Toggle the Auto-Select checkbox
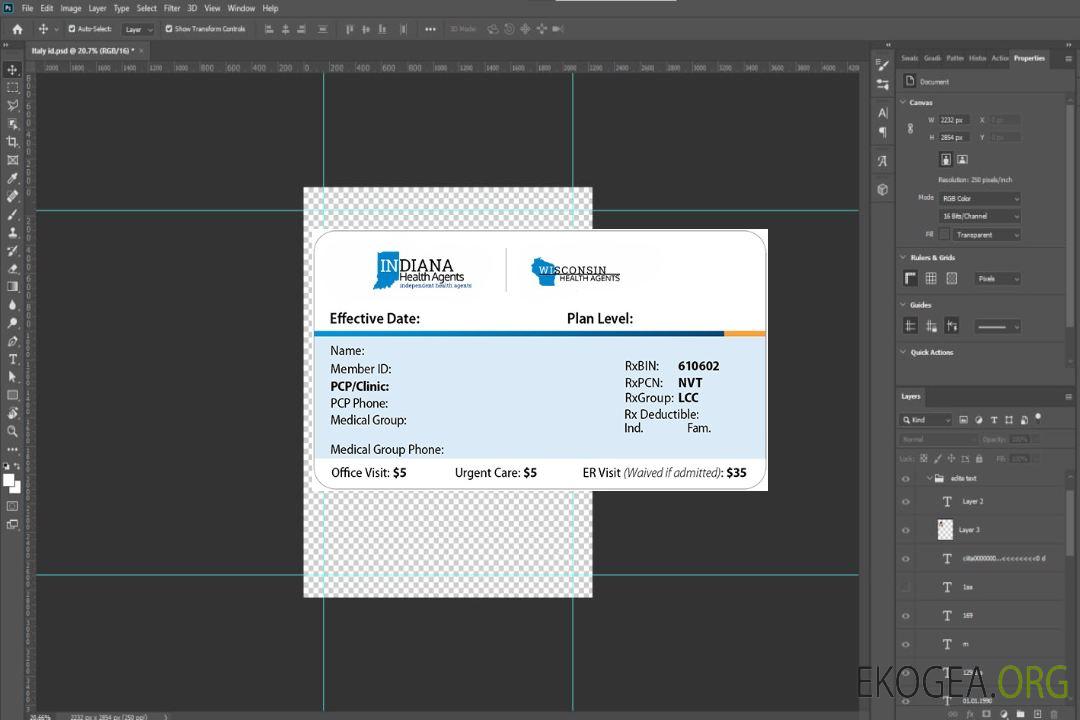Viewport: 1080px width, 720px height. [70, 29]
